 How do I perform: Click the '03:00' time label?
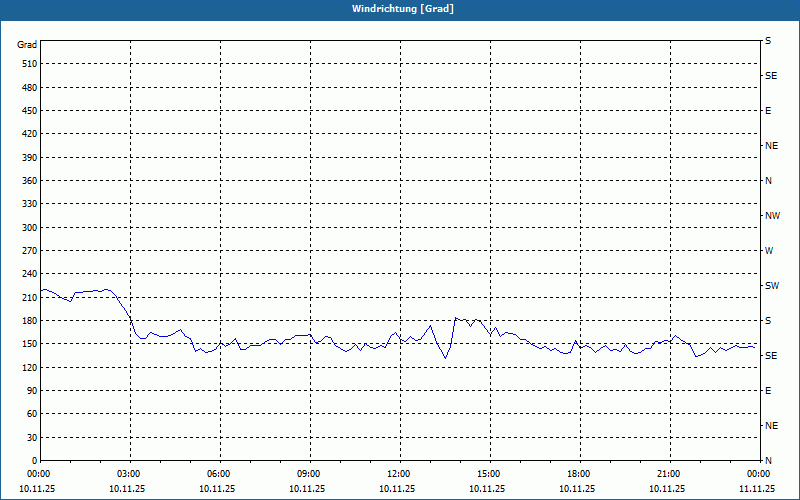tap(130, 474)
